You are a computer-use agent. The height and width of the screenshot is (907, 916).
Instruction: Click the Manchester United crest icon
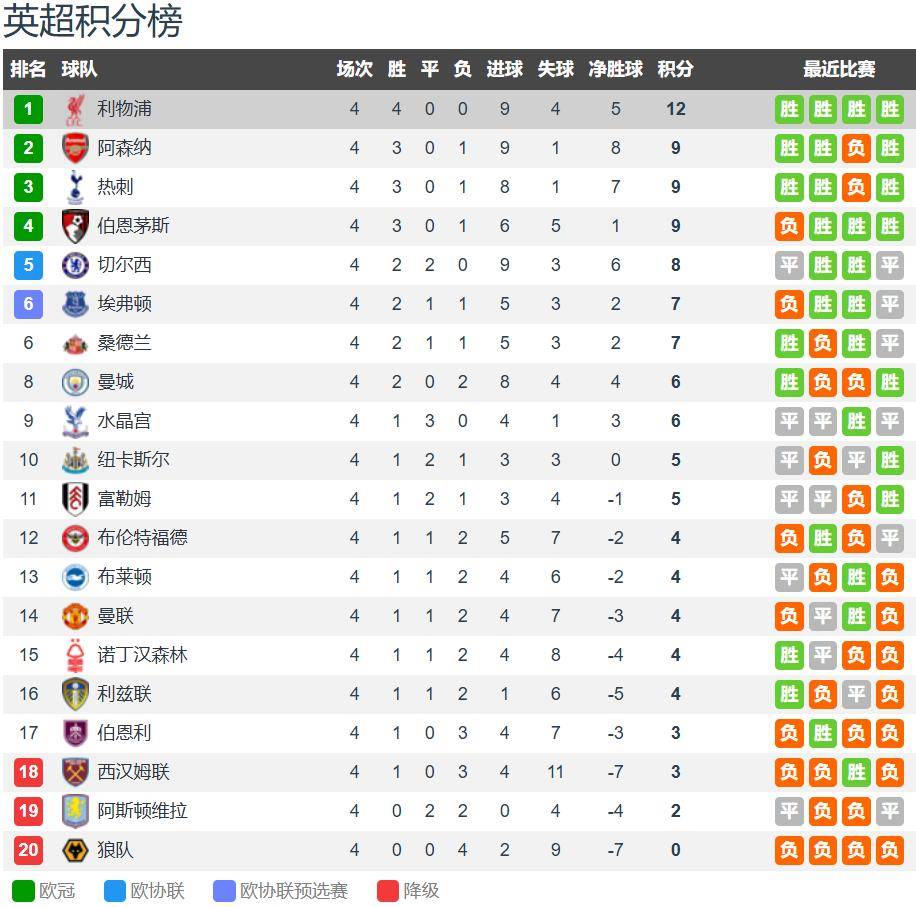point(76,616)
